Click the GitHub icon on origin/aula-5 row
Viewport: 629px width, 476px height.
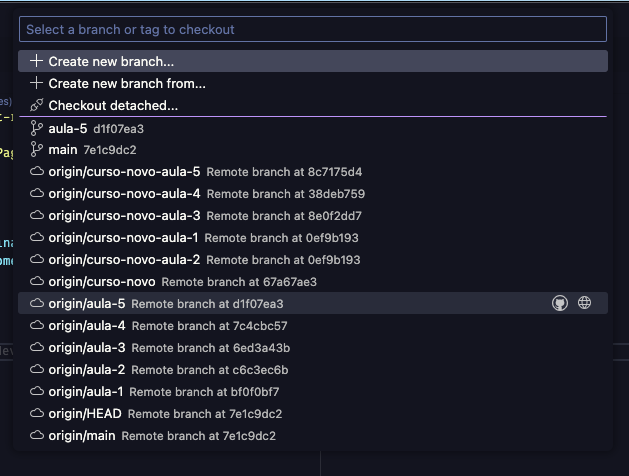click(x=560, y=303)
